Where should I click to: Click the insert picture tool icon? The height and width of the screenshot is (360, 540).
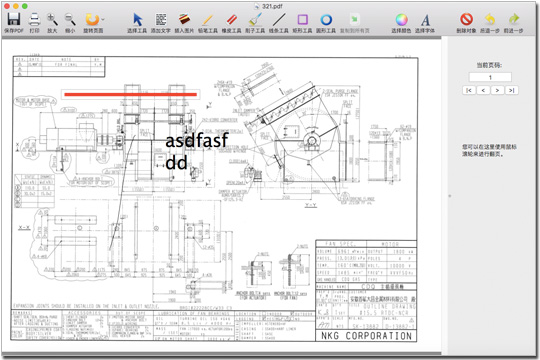[x=185, y=20]
